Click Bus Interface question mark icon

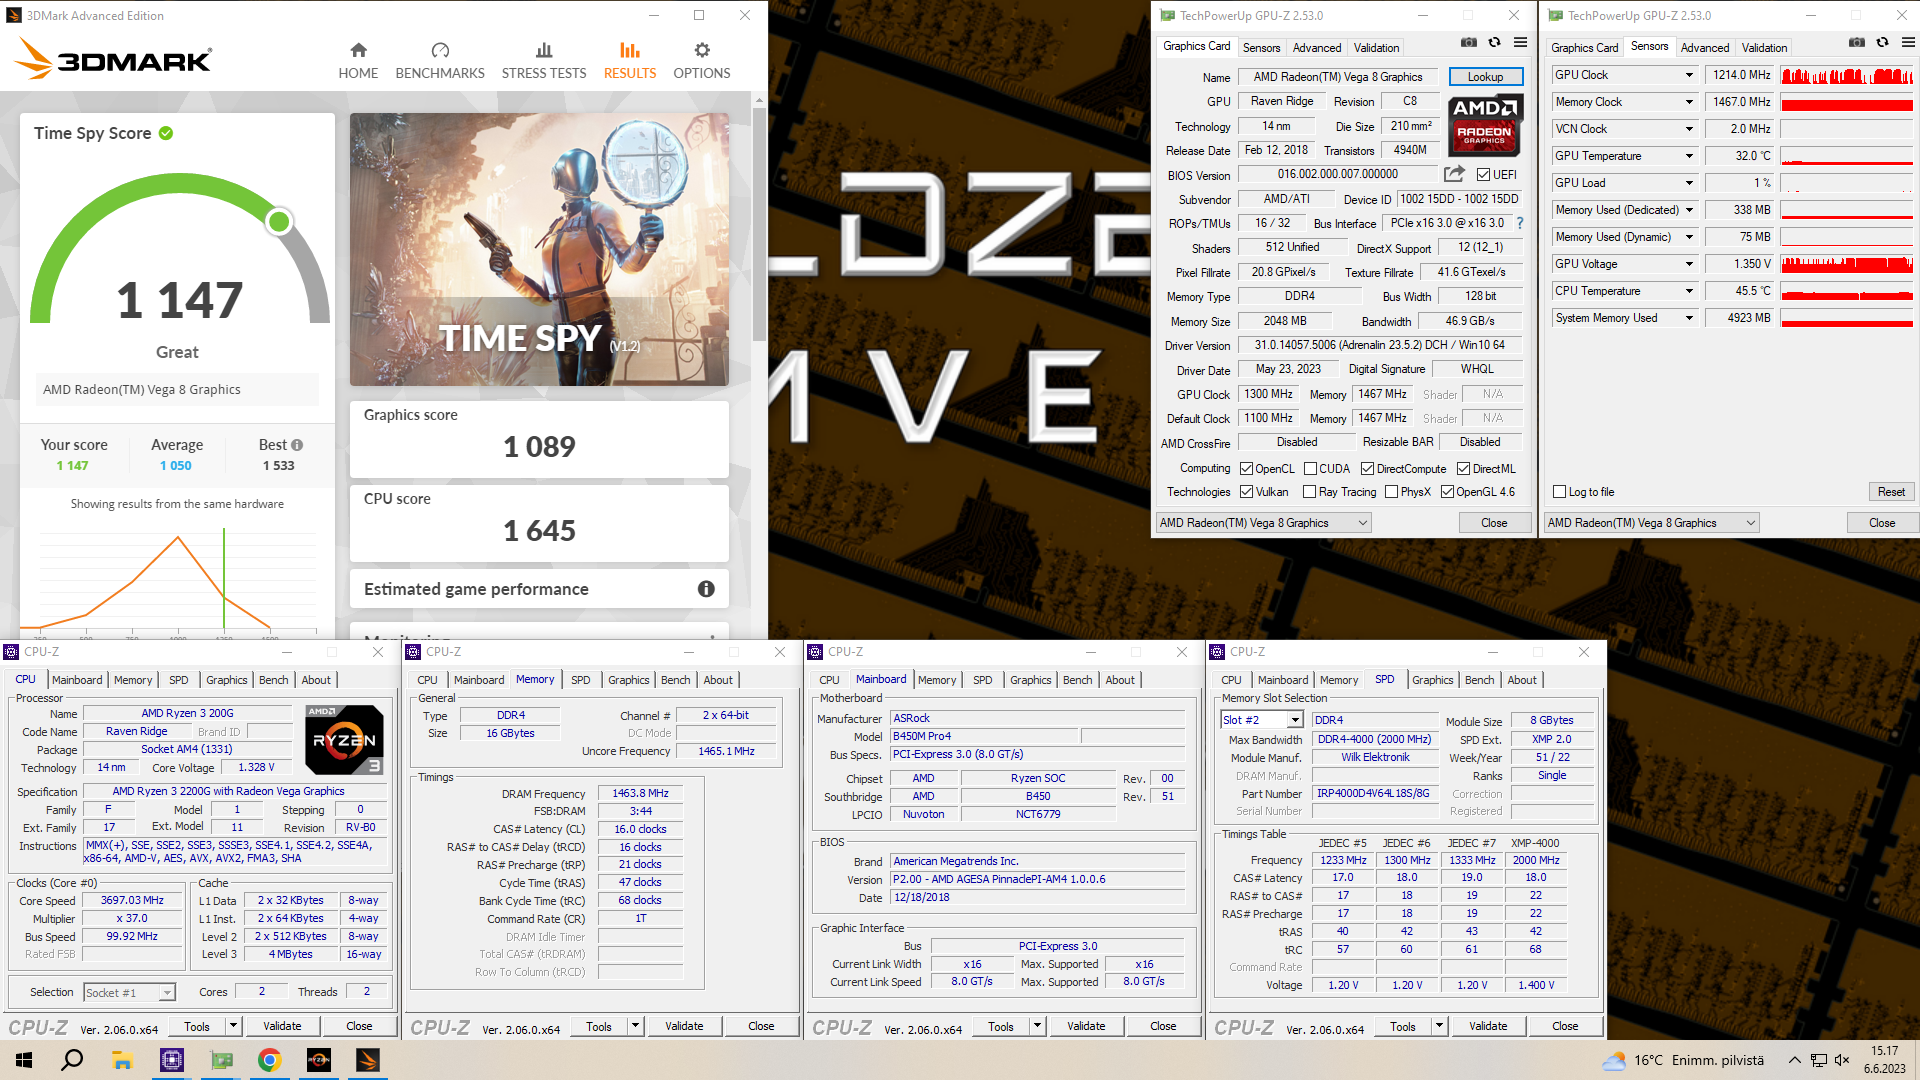pos(1520,223)
